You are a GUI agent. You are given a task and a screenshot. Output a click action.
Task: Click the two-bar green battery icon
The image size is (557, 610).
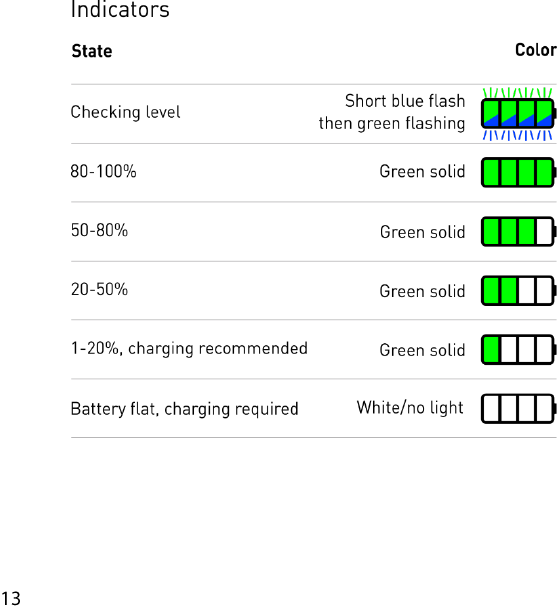point(518,291)
